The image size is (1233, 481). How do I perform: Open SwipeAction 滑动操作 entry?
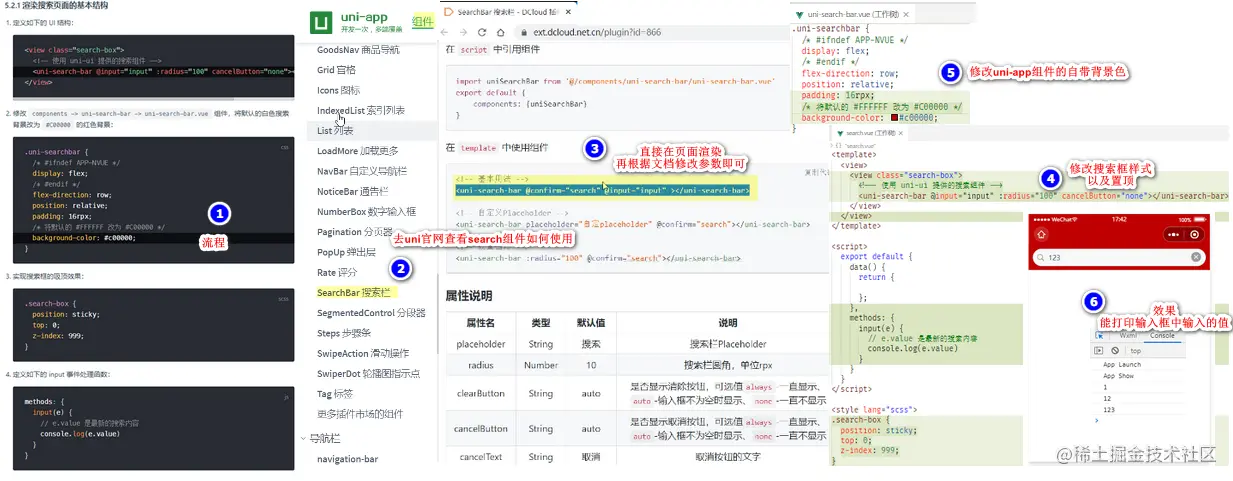click(363, 353)
